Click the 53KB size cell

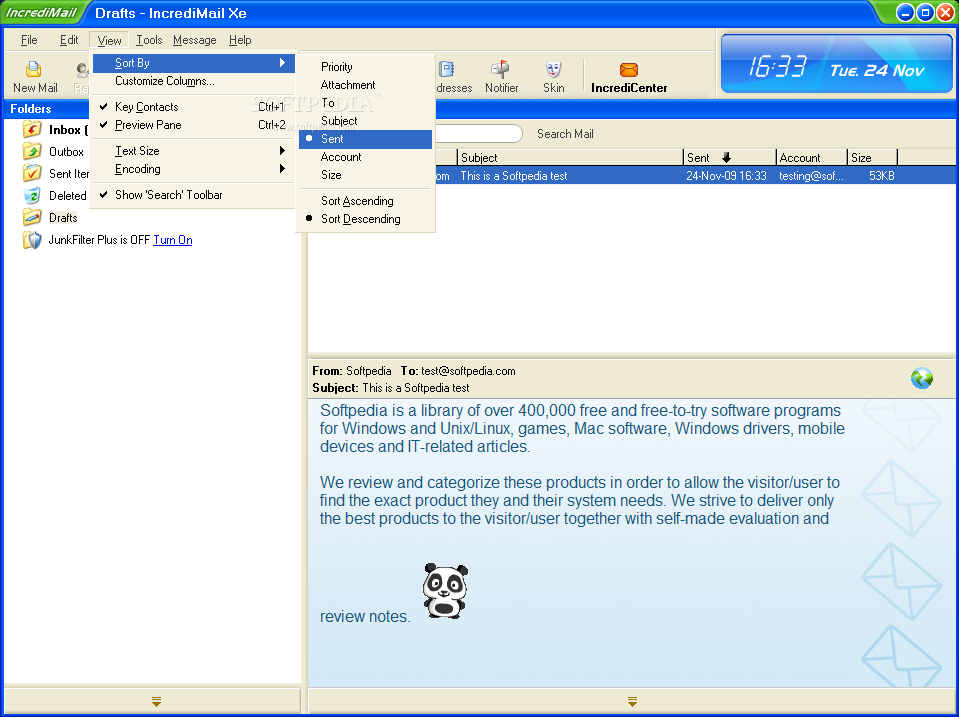click(x=881, y=176)
